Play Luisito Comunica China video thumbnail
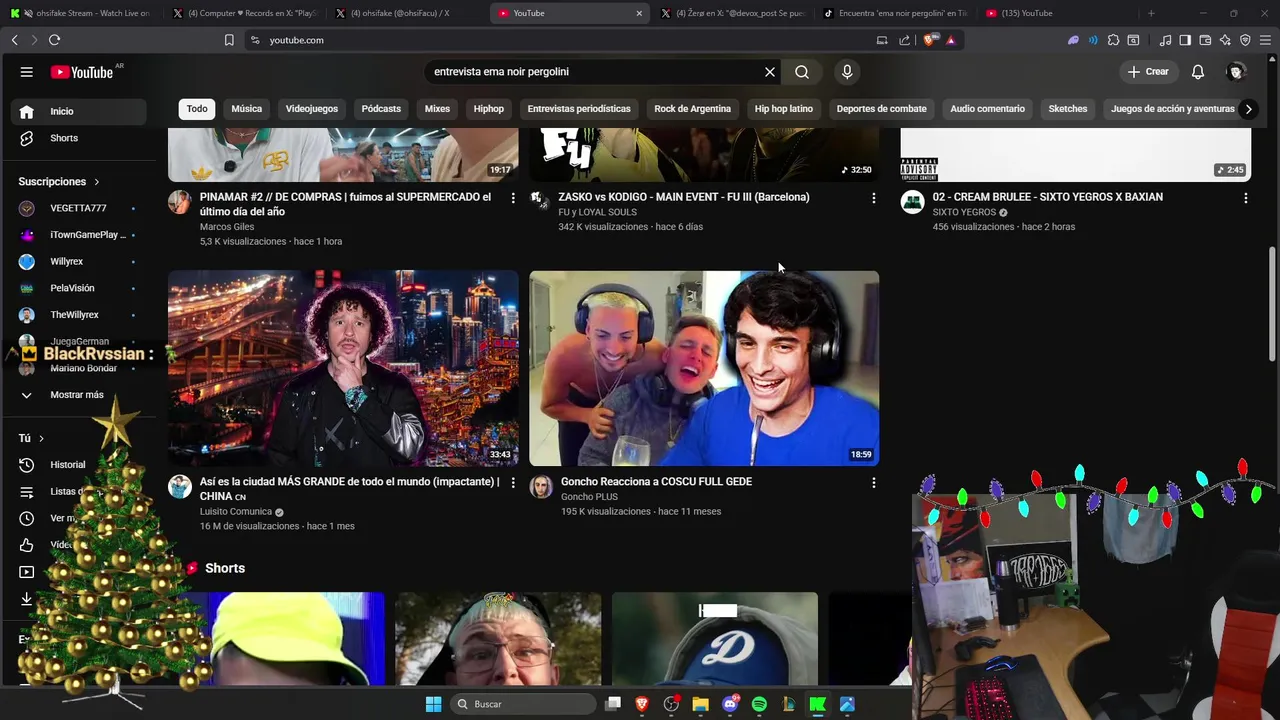 coord(343,368)
